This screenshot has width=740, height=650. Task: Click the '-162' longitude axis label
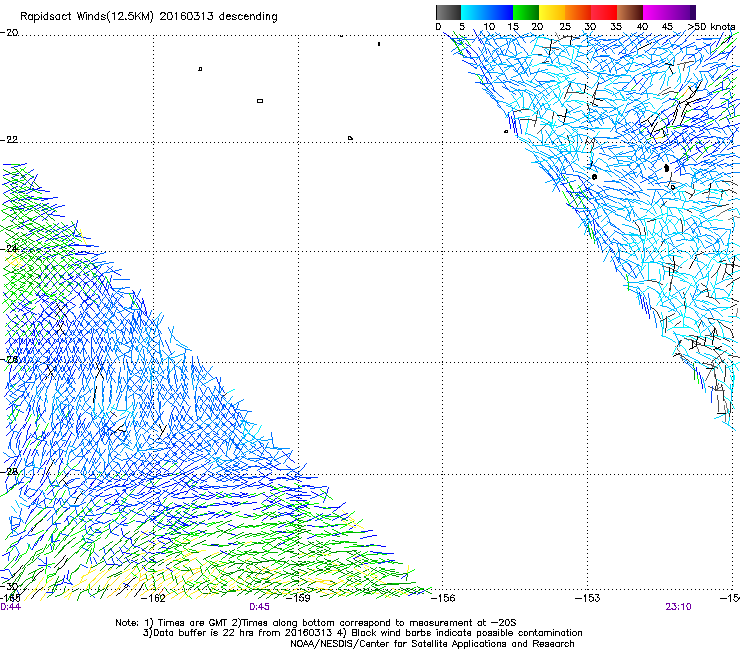point(153,599)
